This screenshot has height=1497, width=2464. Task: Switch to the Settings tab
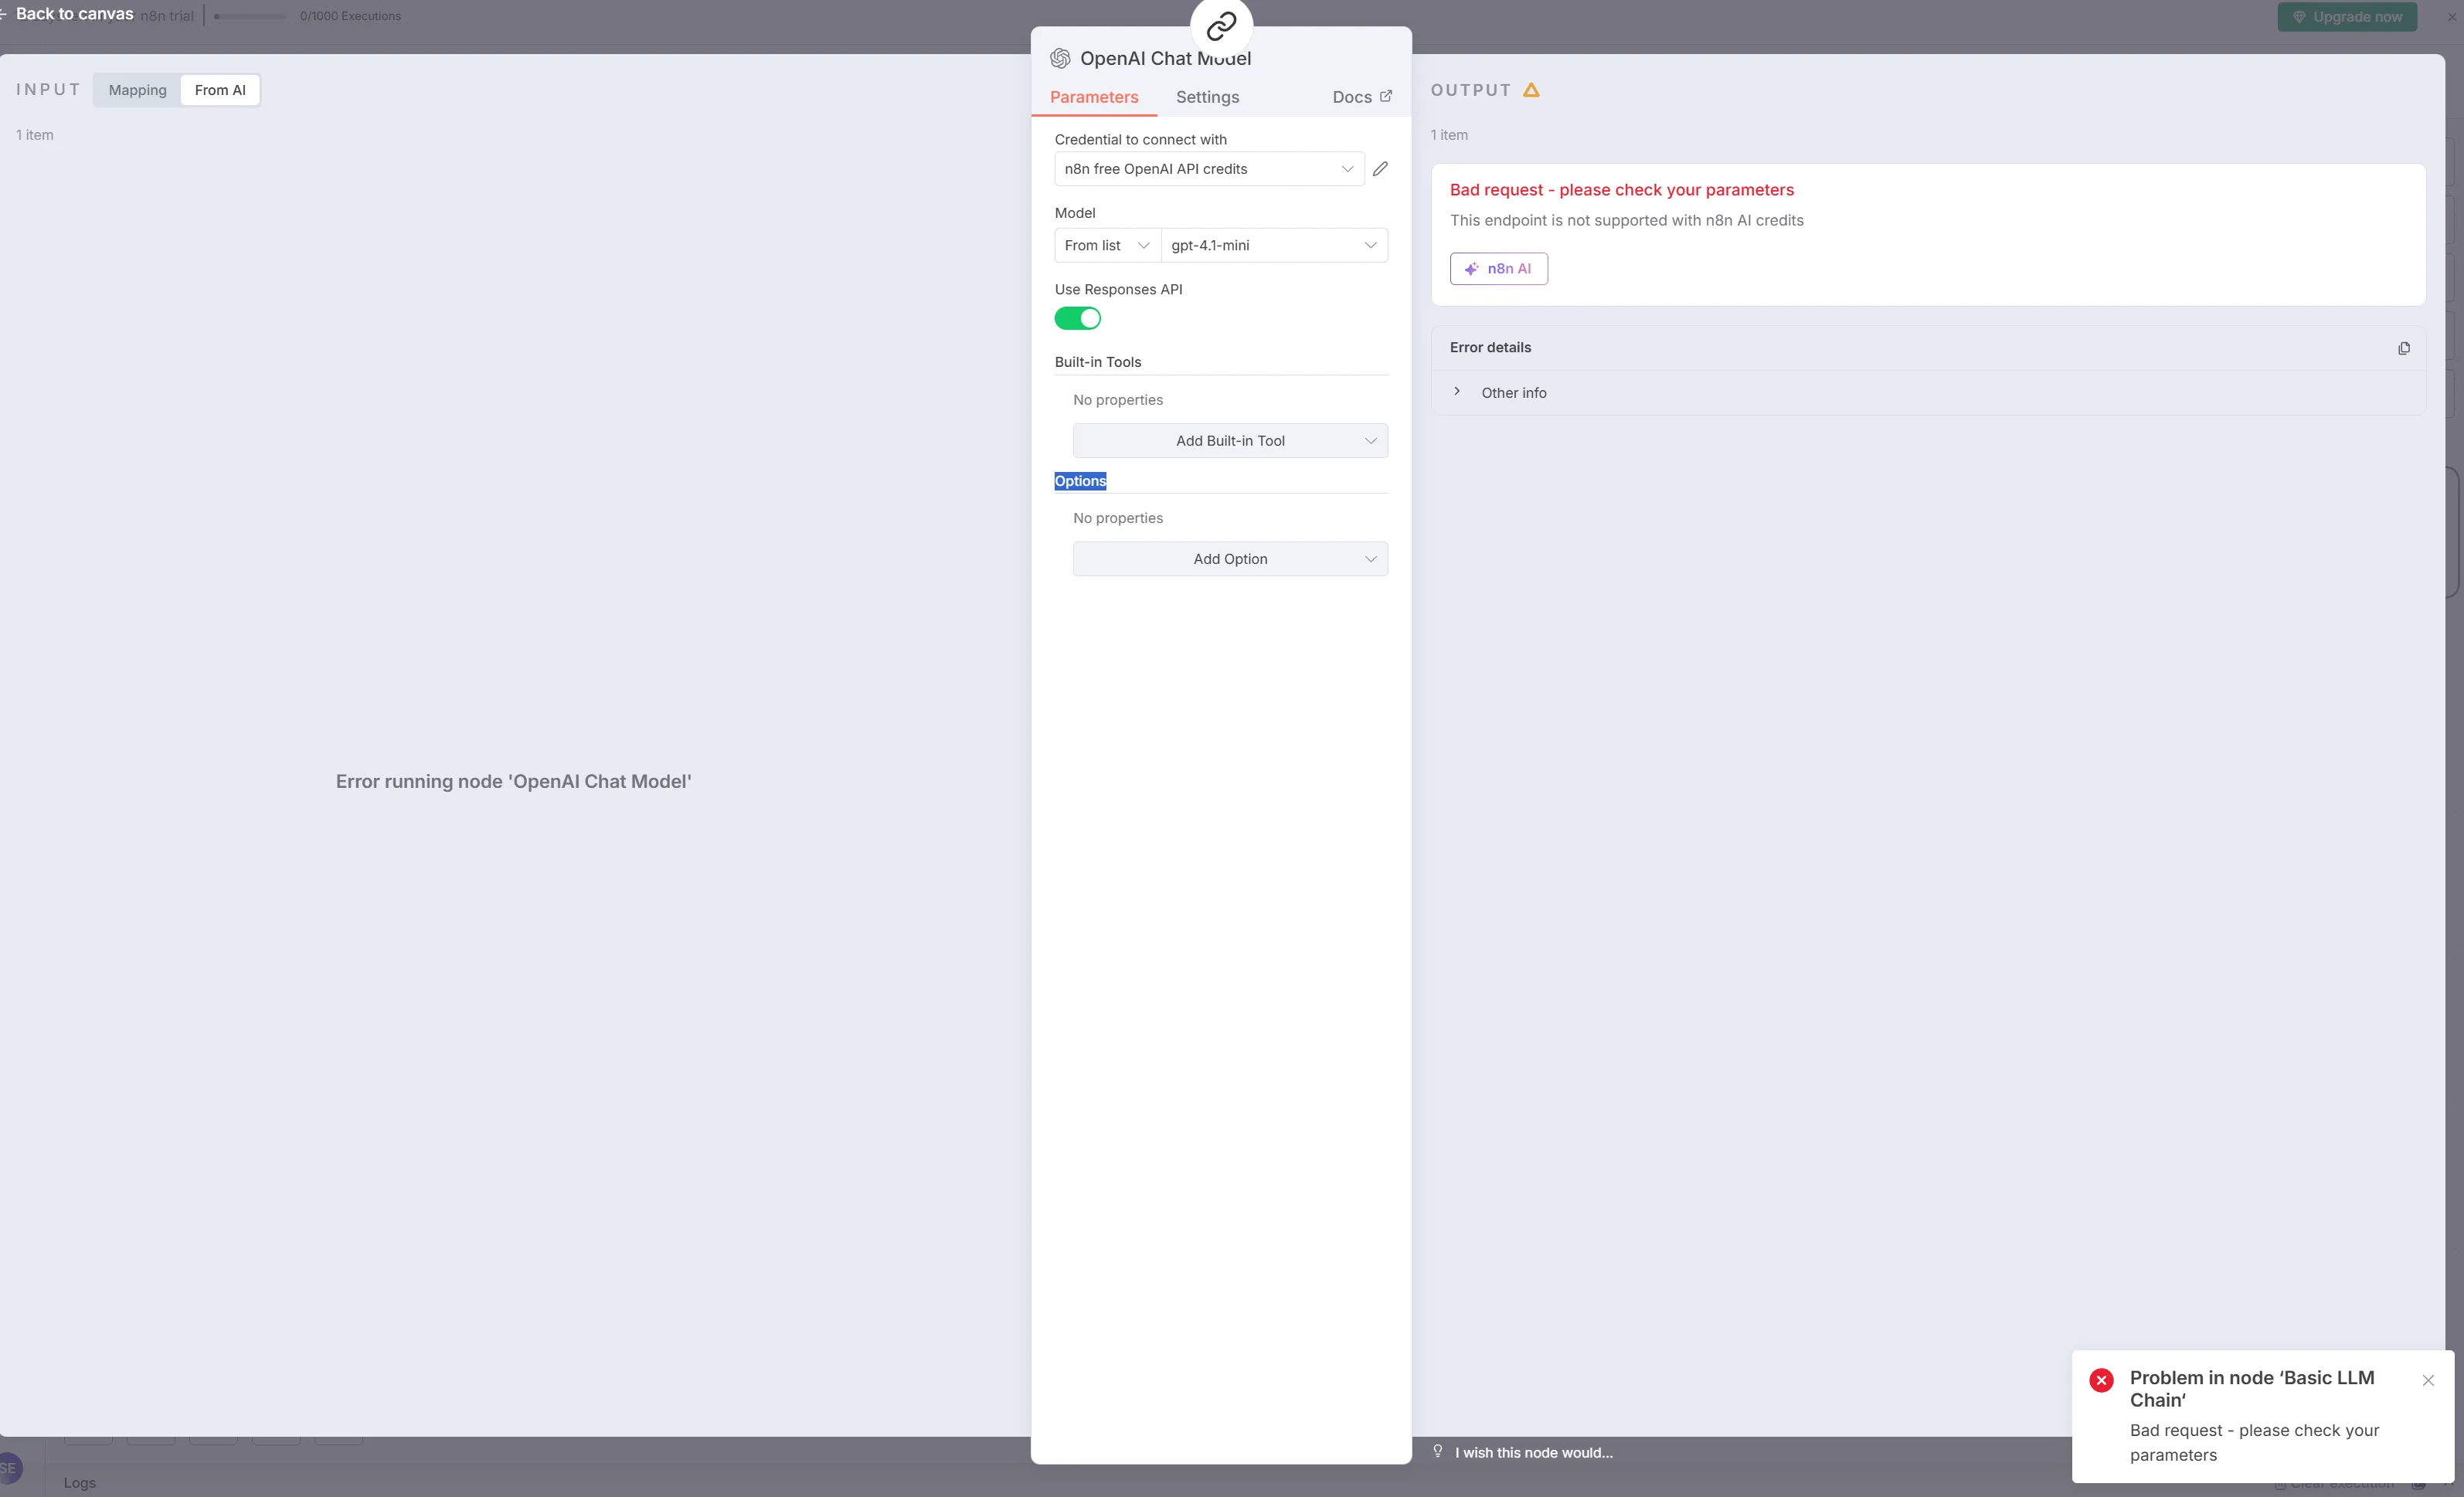pyautogui.click(x=1207, y=97)
